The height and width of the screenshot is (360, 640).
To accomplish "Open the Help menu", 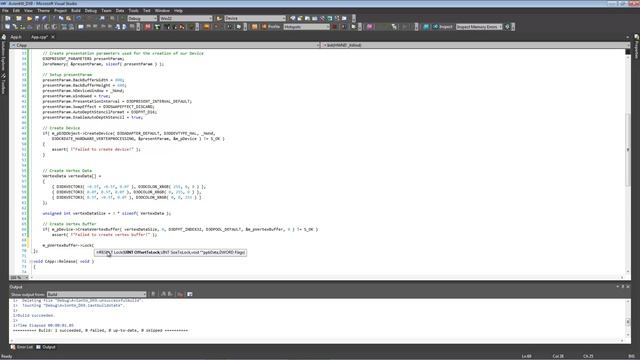I will (178, 11).
